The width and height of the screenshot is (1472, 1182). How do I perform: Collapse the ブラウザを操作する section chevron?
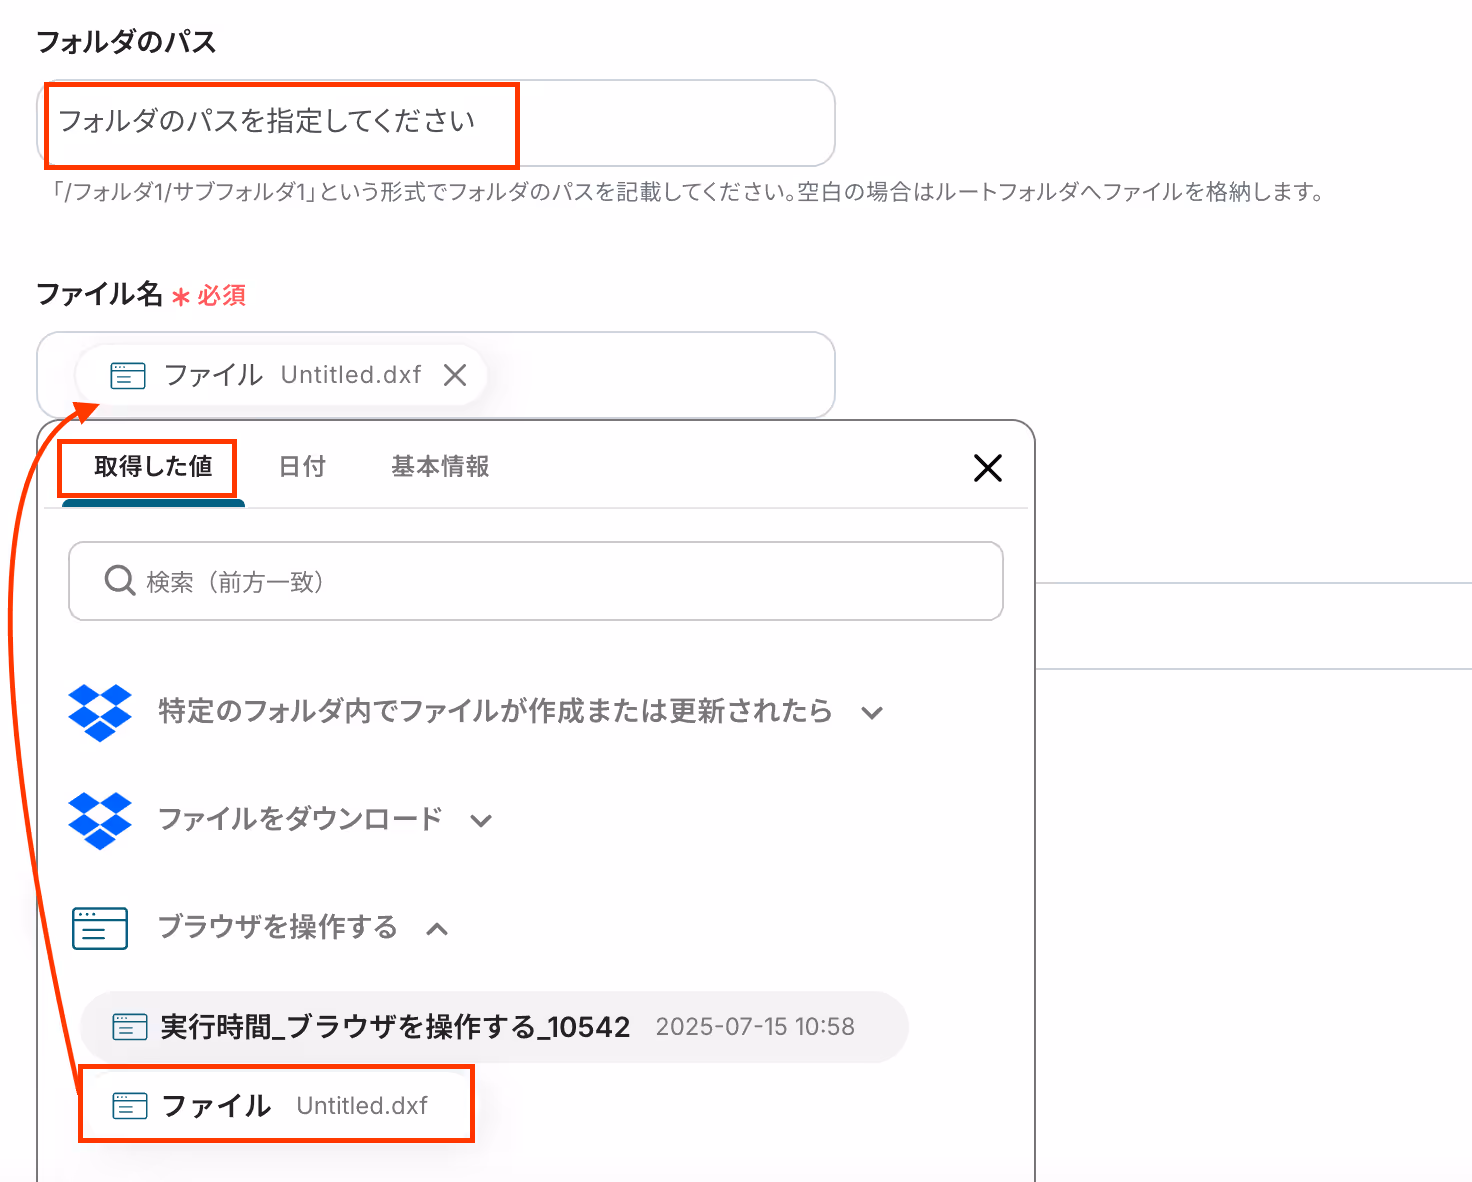tap(437, 929)
